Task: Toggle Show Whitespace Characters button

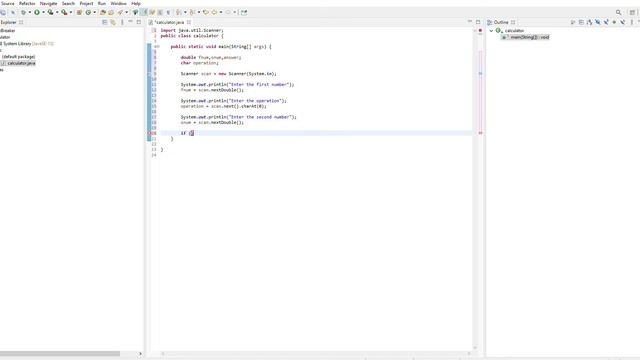Action: click(168, 12)
